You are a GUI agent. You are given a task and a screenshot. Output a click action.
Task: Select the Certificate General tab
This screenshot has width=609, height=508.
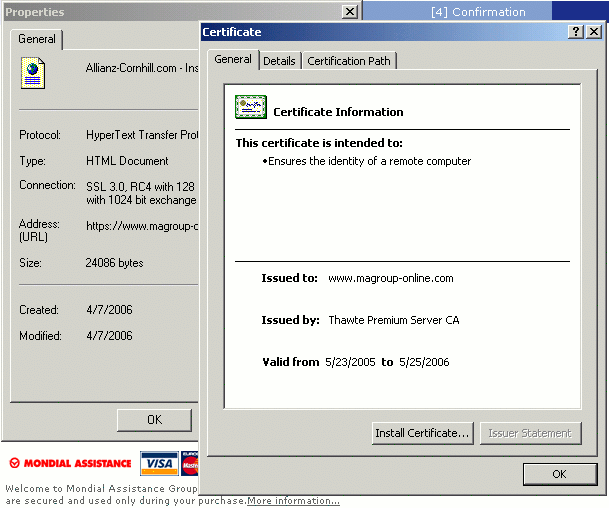pyautogui.click(x=233, y=59)
